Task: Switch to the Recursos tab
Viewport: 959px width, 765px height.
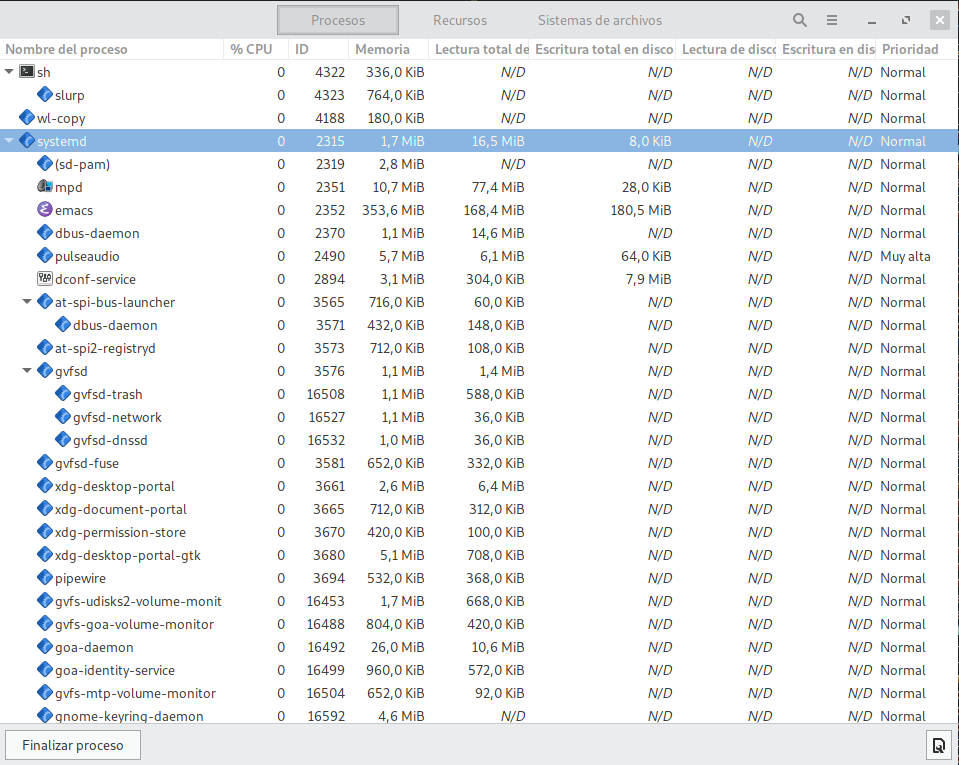Action: (460, 20)
